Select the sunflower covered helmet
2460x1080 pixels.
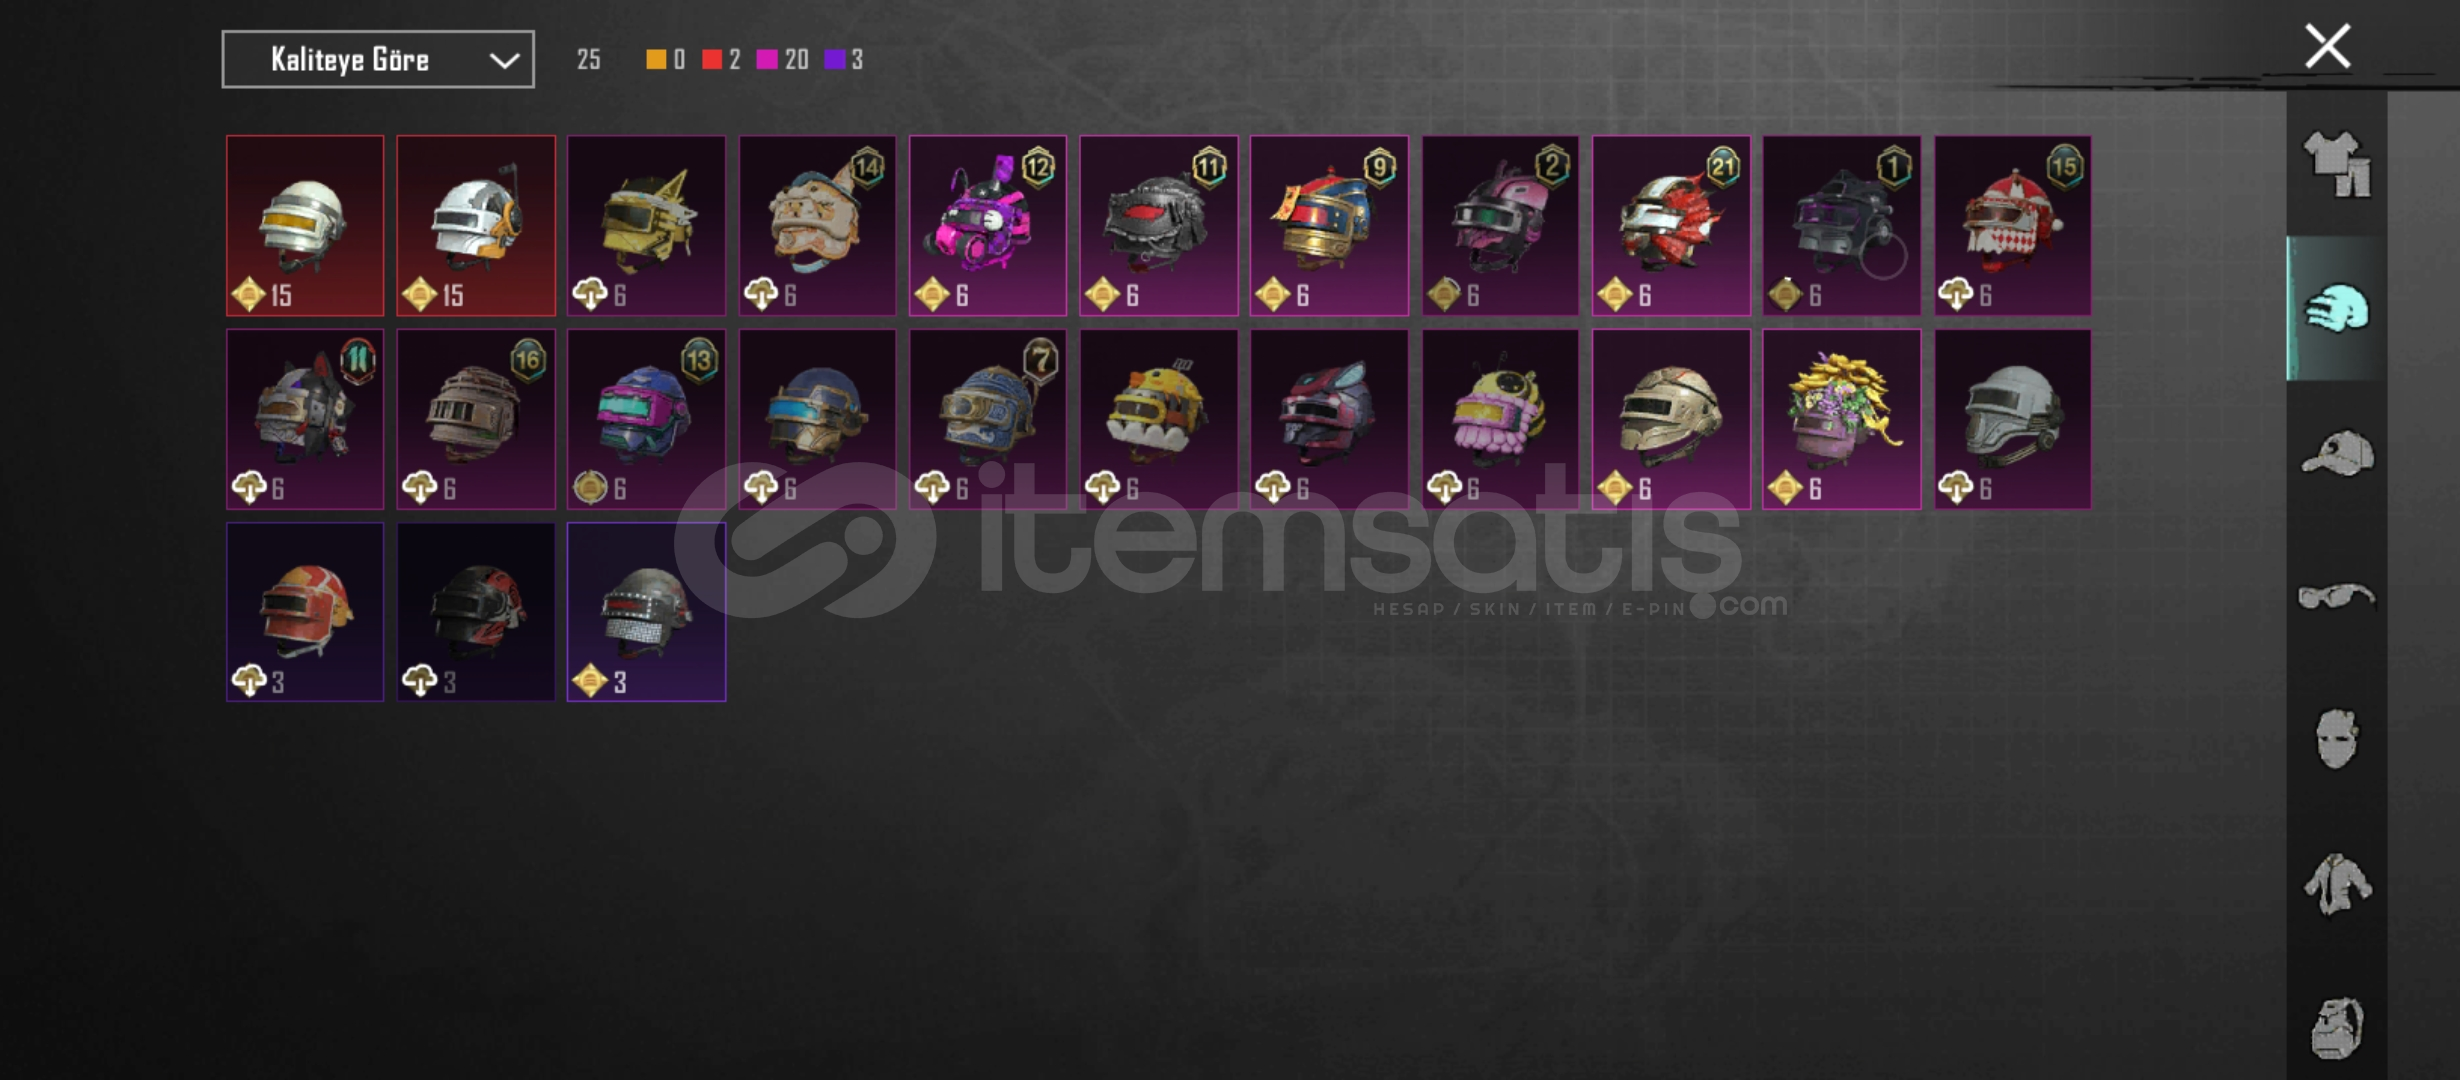click(x=1842, y=419)
